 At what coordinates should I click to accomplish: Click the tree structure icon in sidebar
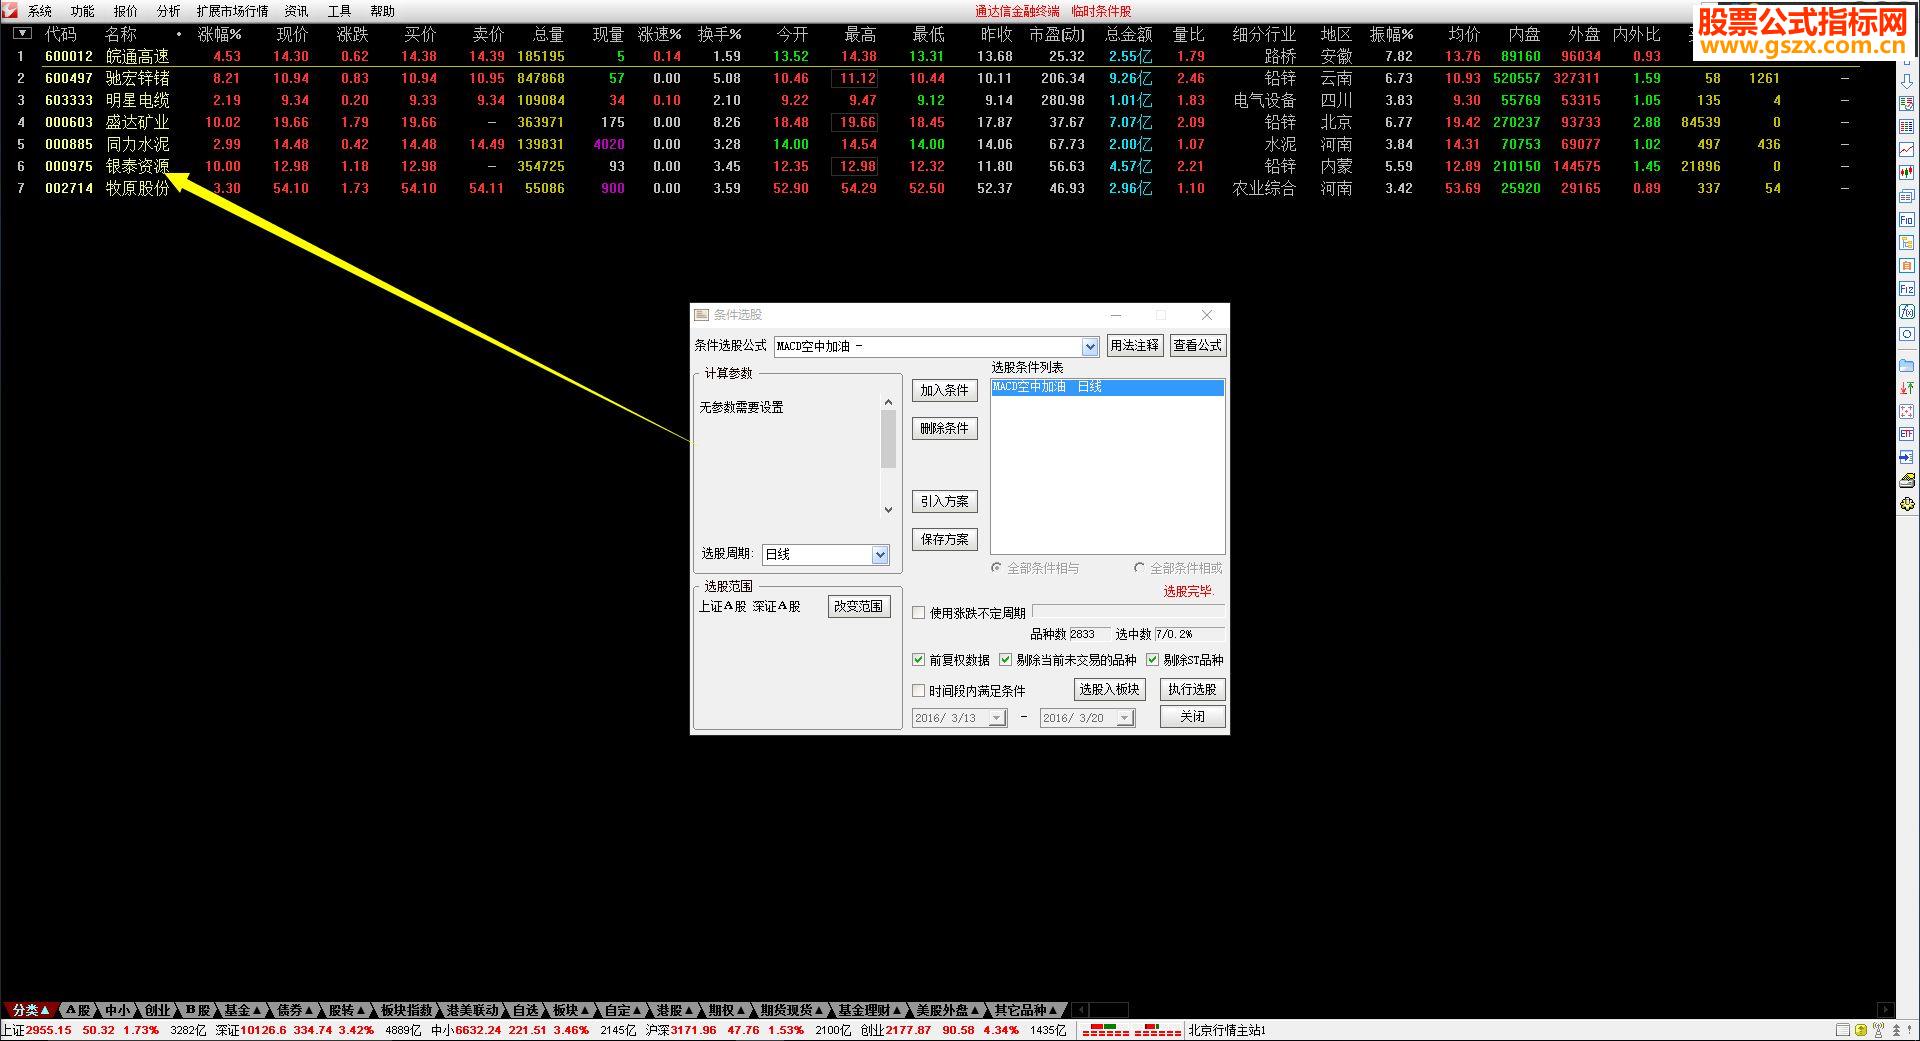1907,242
